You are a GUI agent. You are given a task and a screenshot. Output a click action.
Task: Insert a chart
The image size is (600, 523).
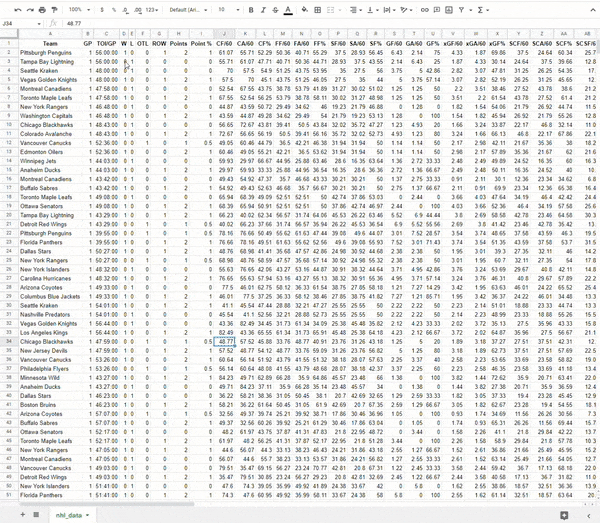[449, 10]
